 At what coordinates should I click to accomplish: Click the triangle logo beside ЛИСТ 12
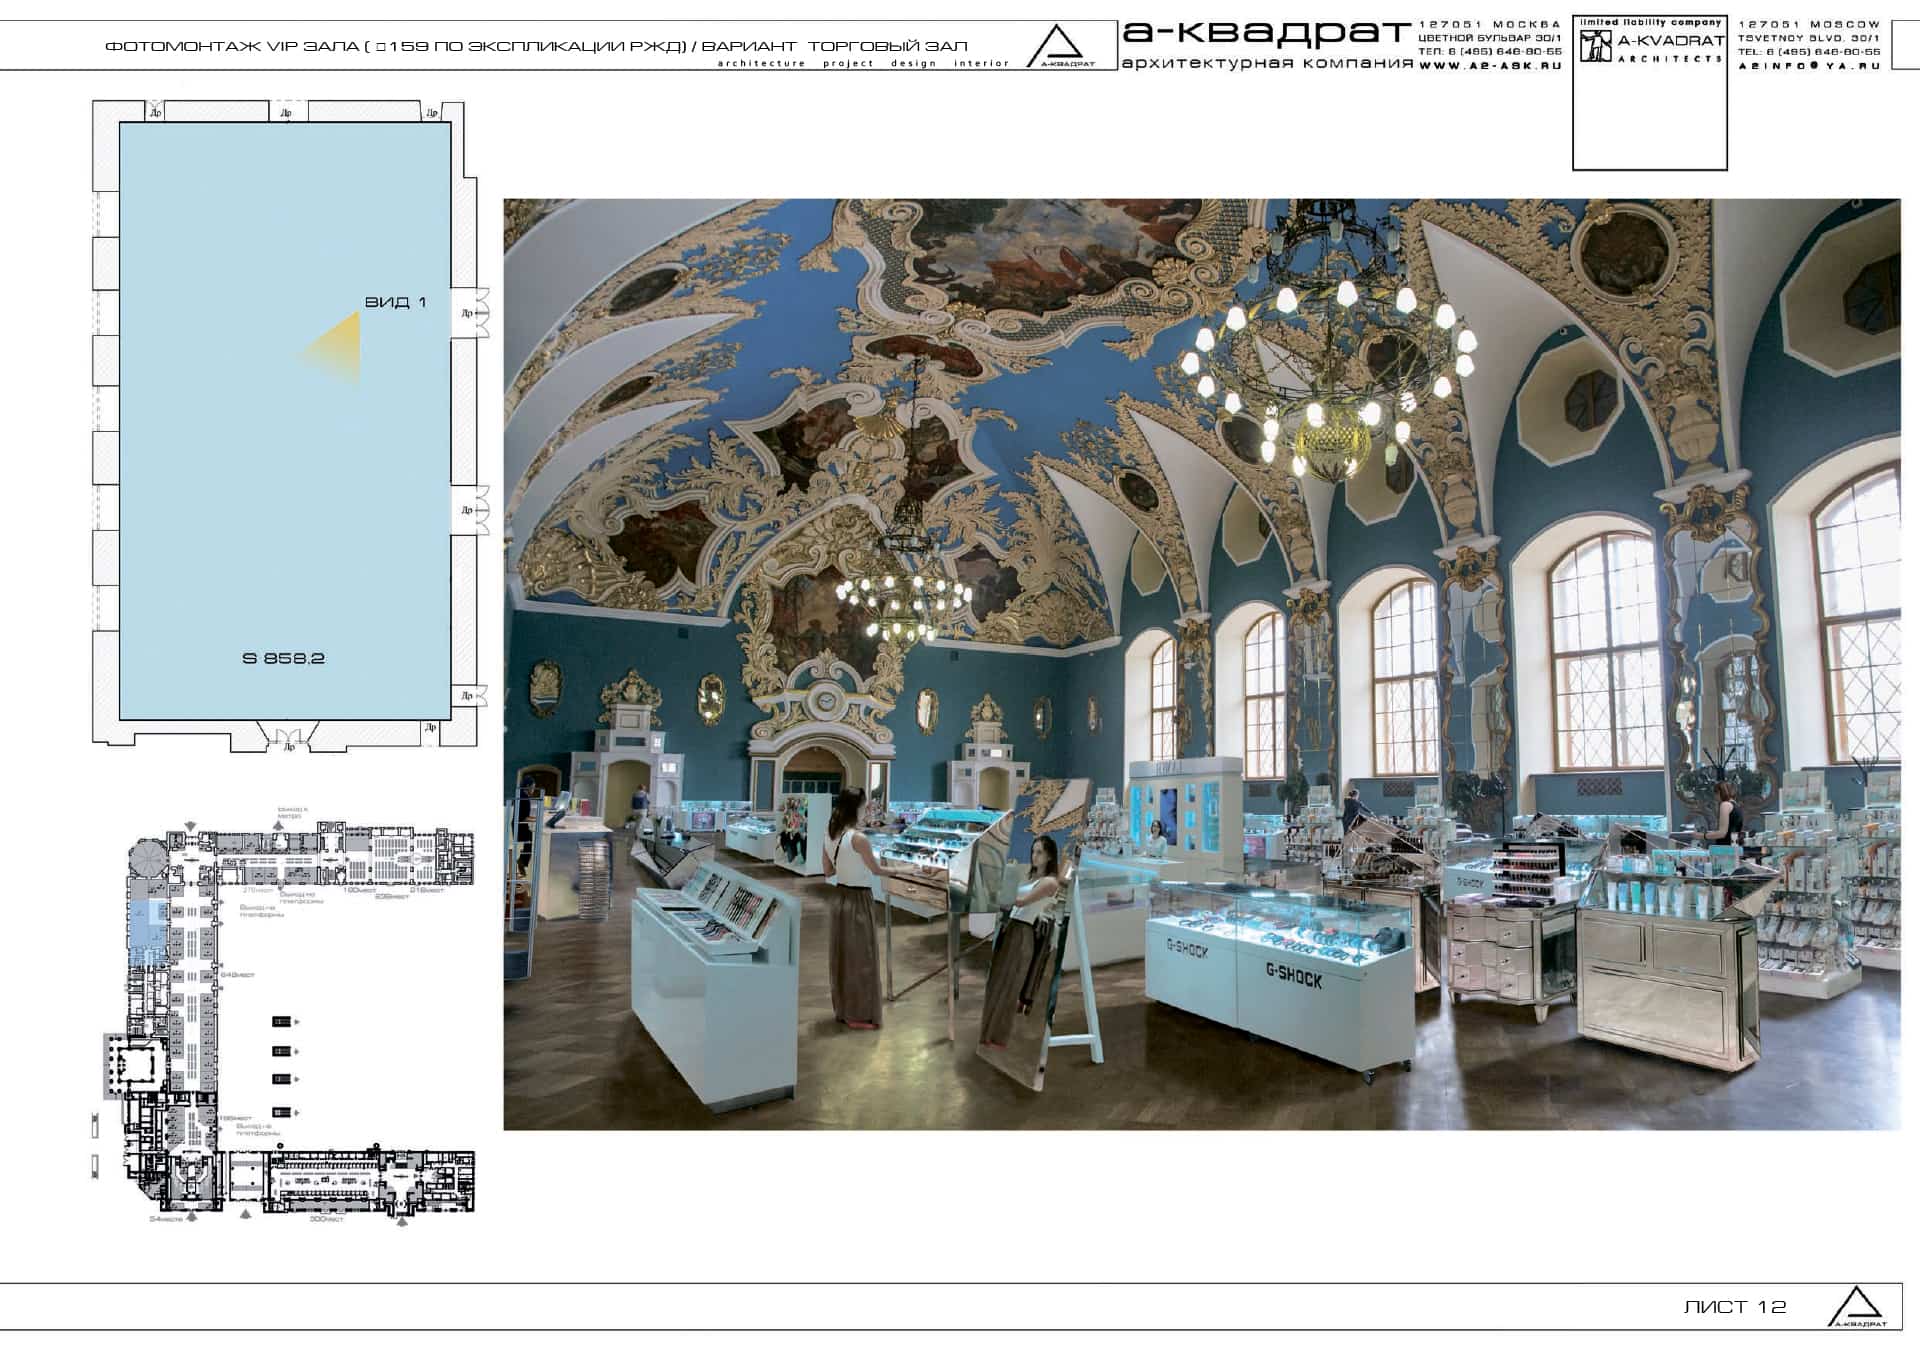1858,1307
